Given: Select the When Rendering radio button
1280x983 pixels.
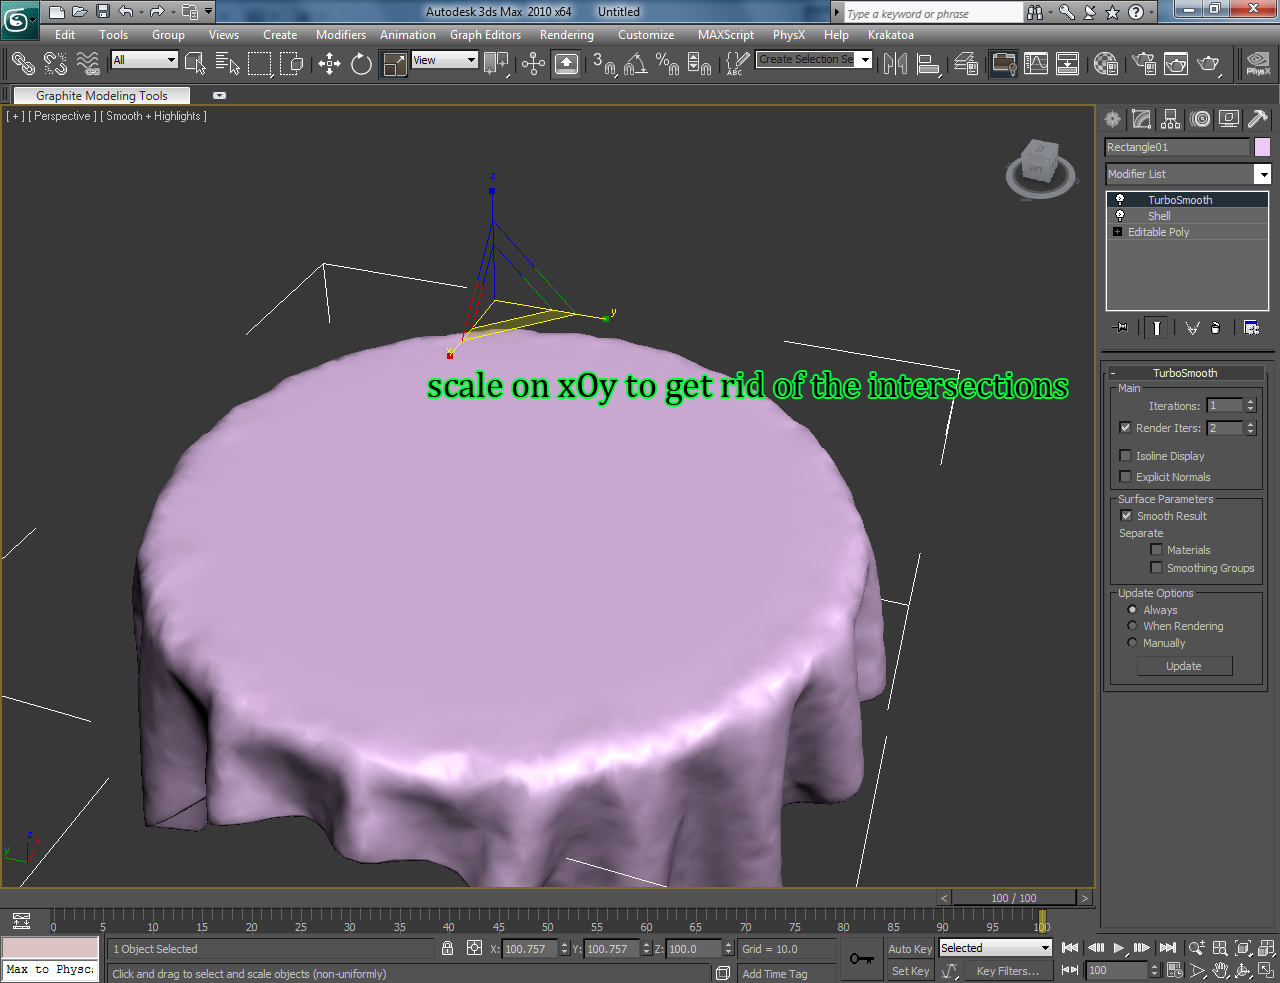Looking at the screenshot, I should pos(1131,626).
